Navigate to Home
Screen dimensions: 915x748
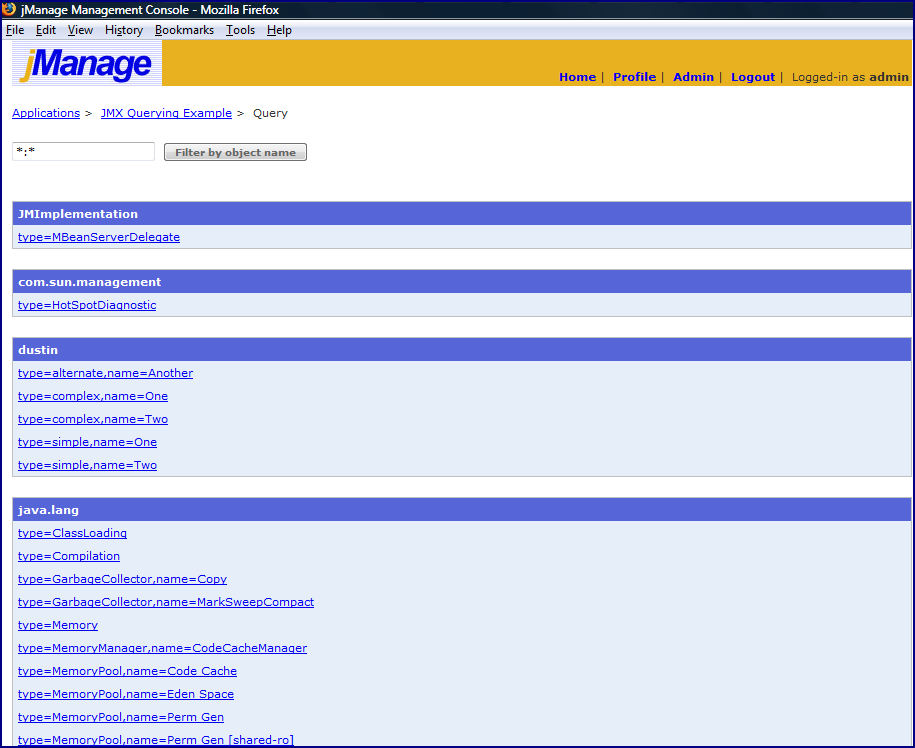pos(577,77)
